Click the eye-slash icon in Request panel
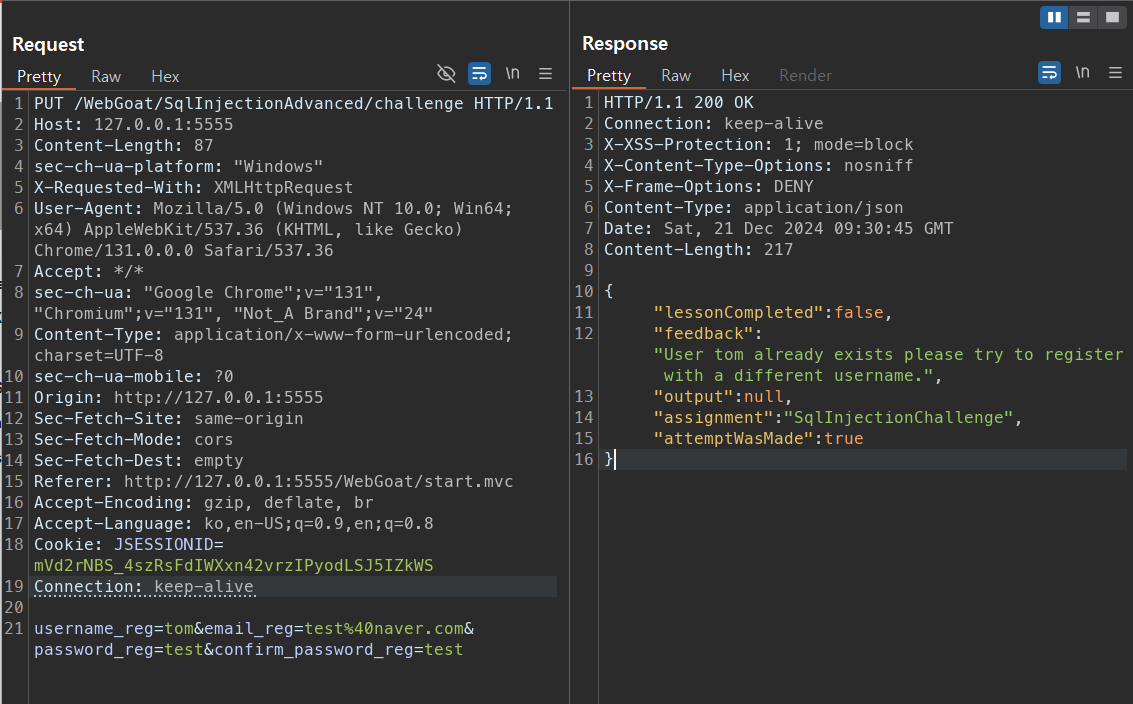This screenshot has height=704, width=1133. pyautogui.click(x=447, y=73)
